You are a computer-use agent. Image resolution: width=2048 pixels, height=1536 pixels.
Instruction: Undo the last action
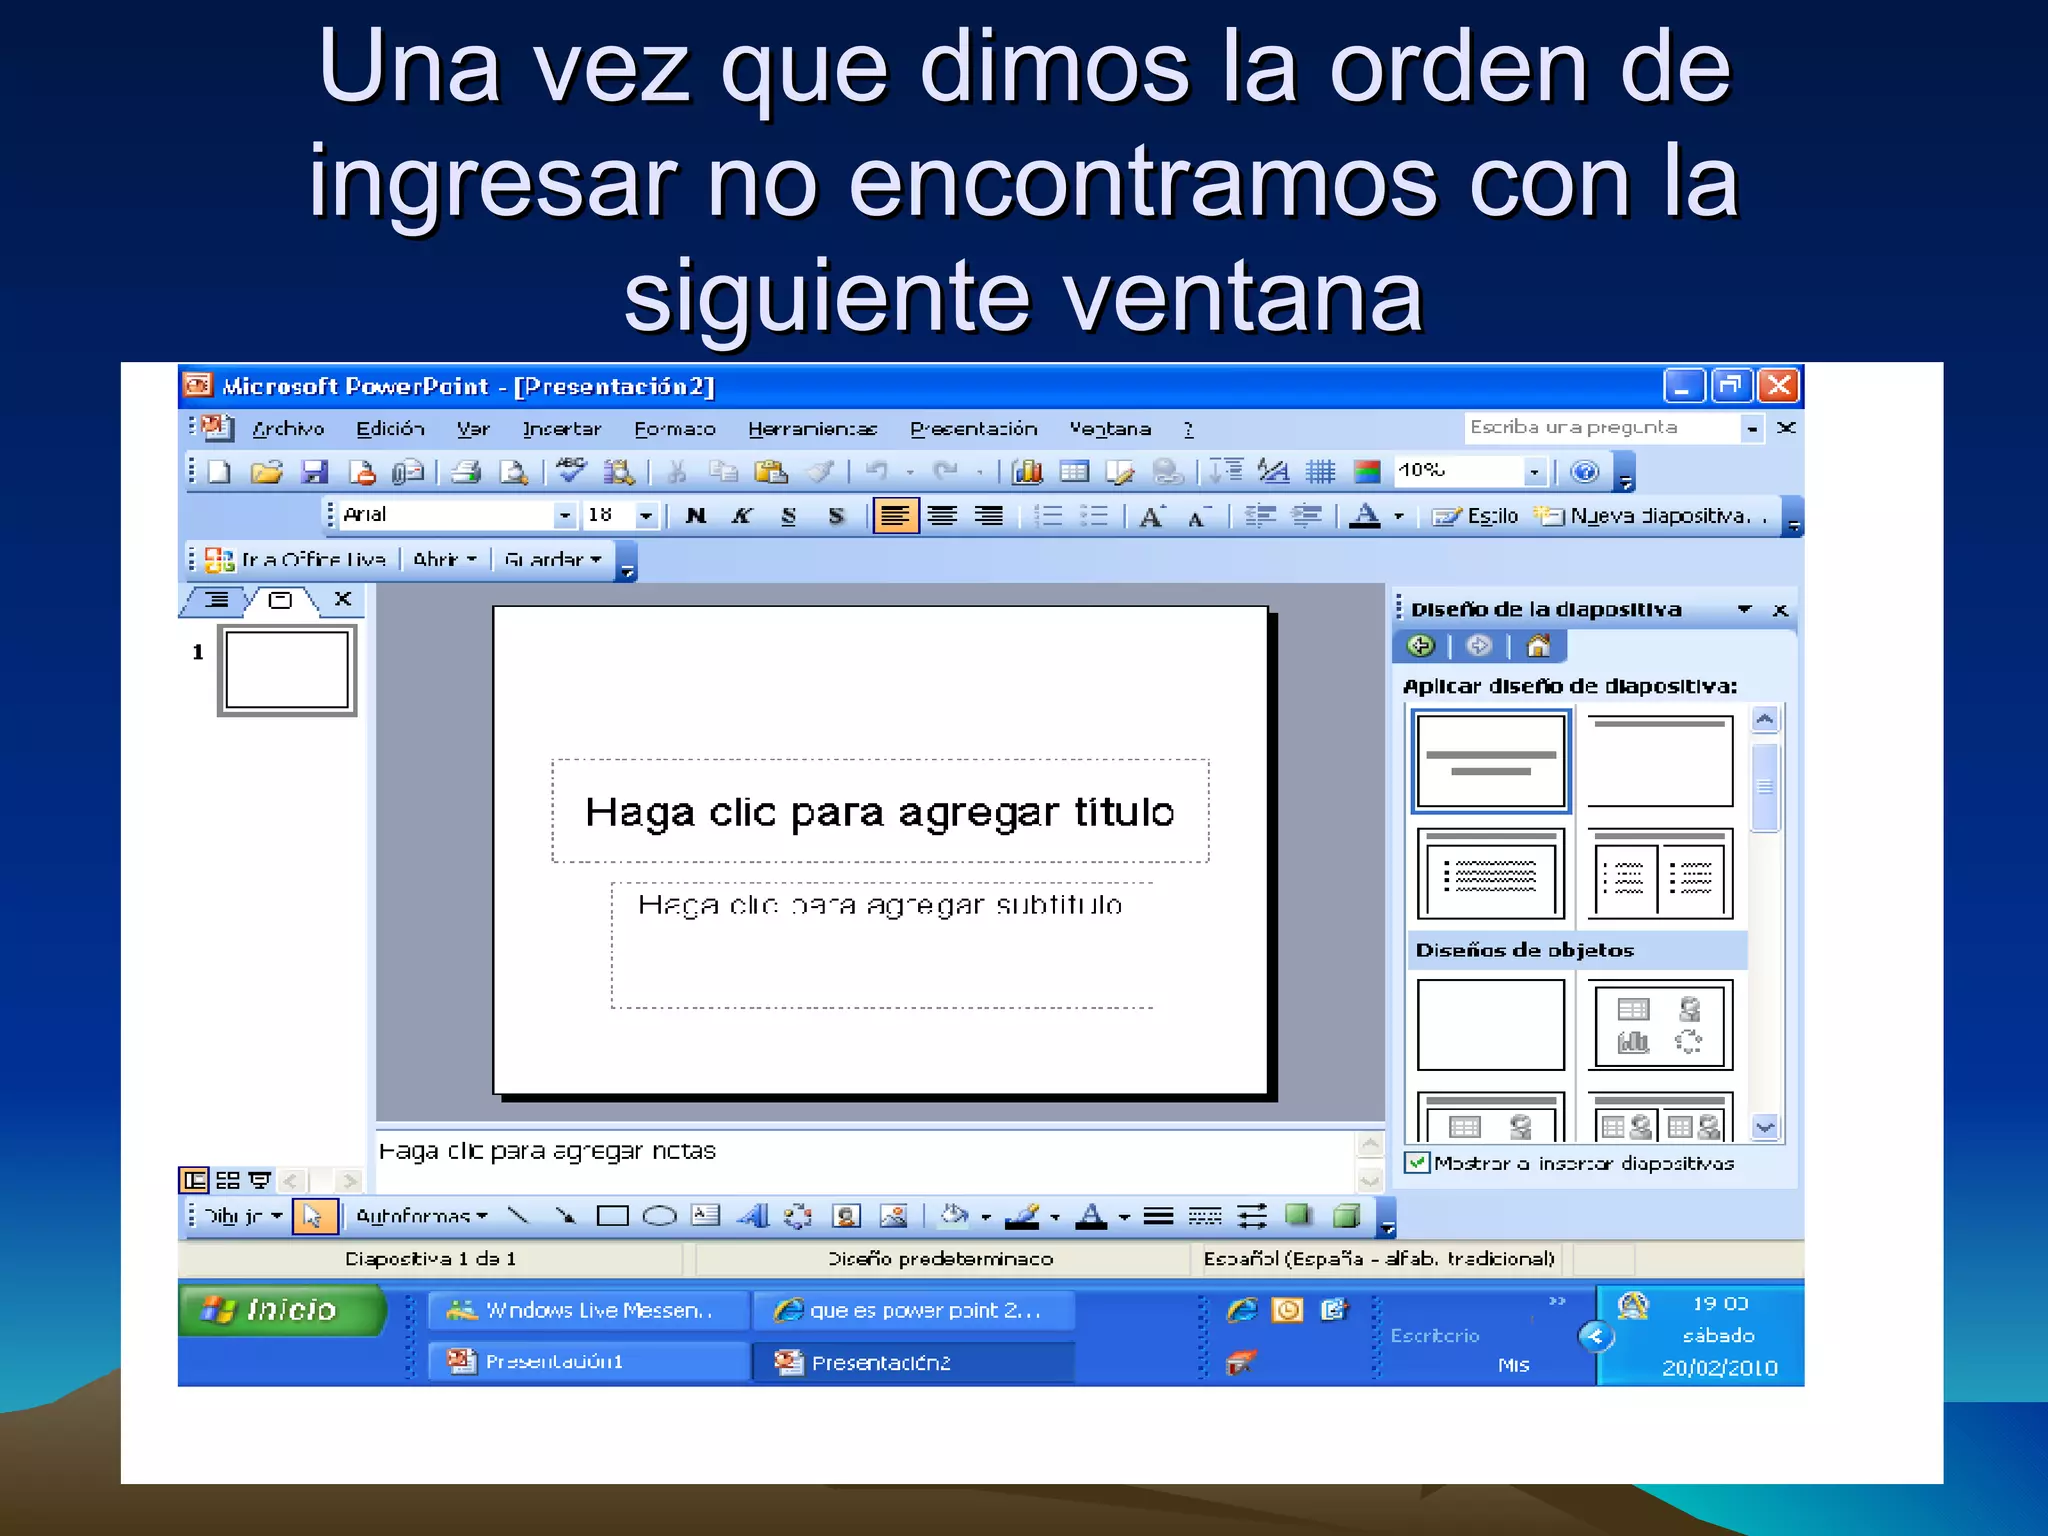click(877, 471)
